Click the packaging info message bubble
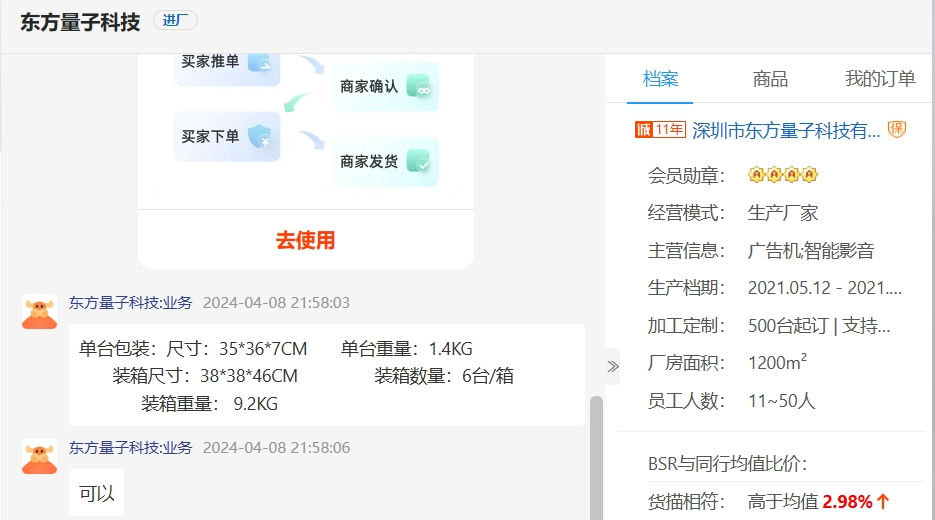Screen dimensions: 935x520 point(327,376)
